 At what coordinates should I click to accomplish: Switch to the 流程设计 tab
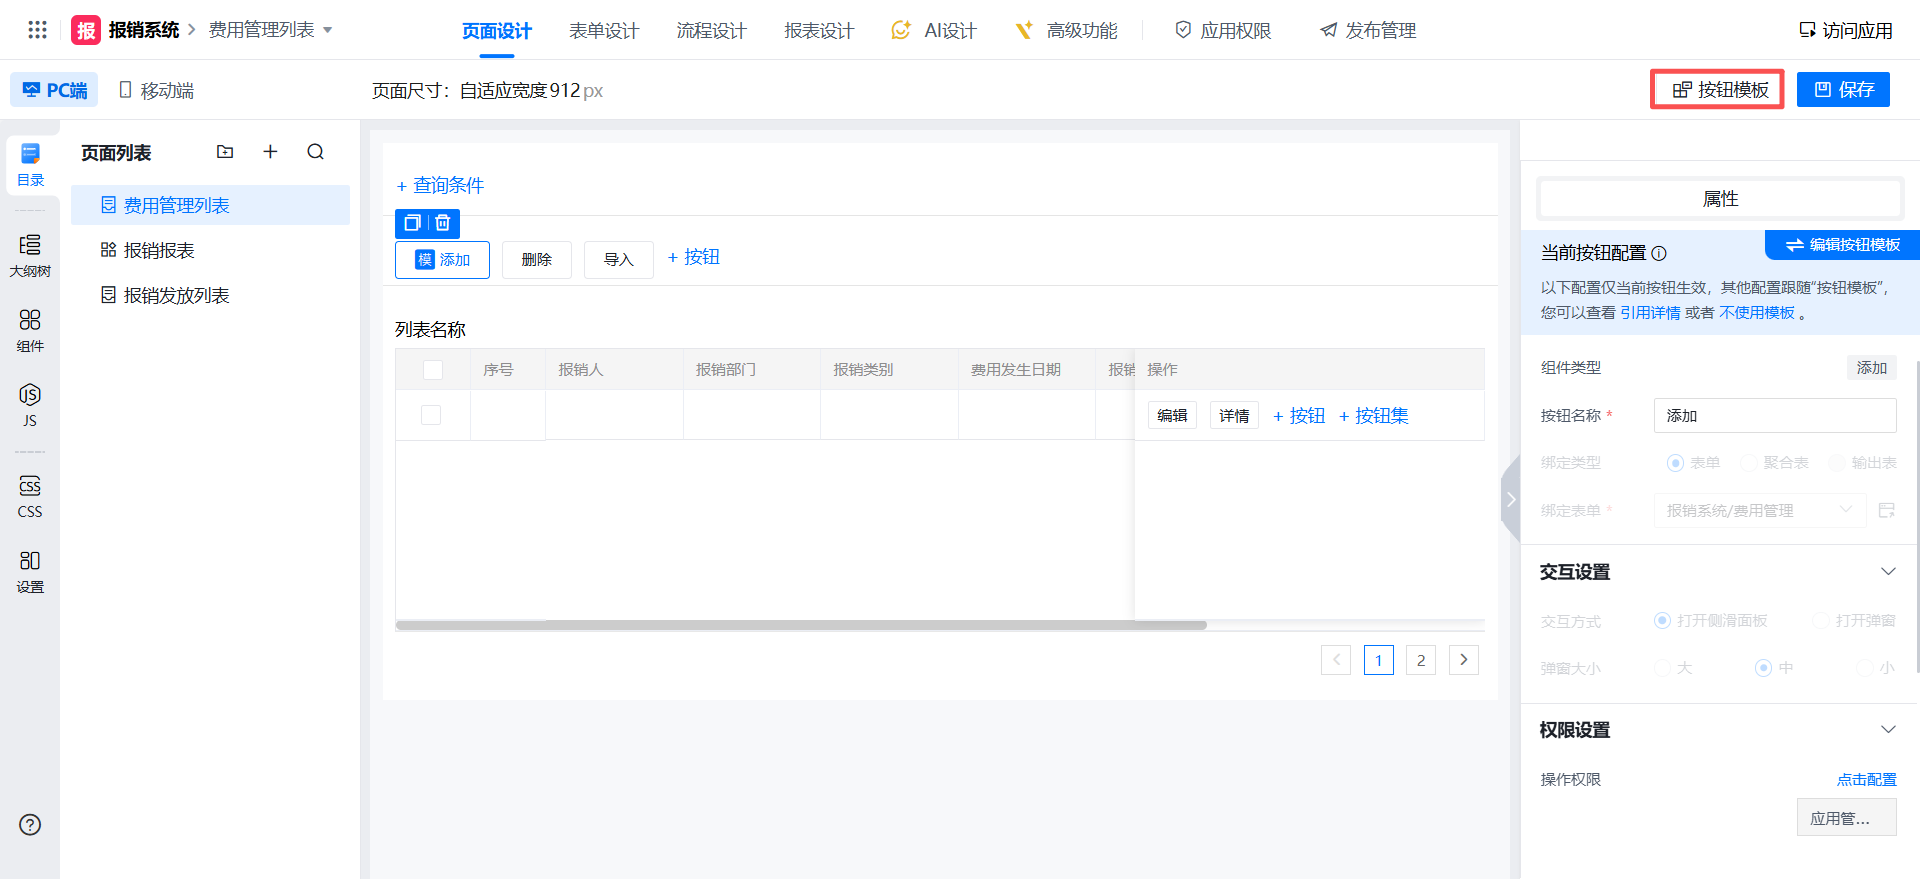coord(711,31)
